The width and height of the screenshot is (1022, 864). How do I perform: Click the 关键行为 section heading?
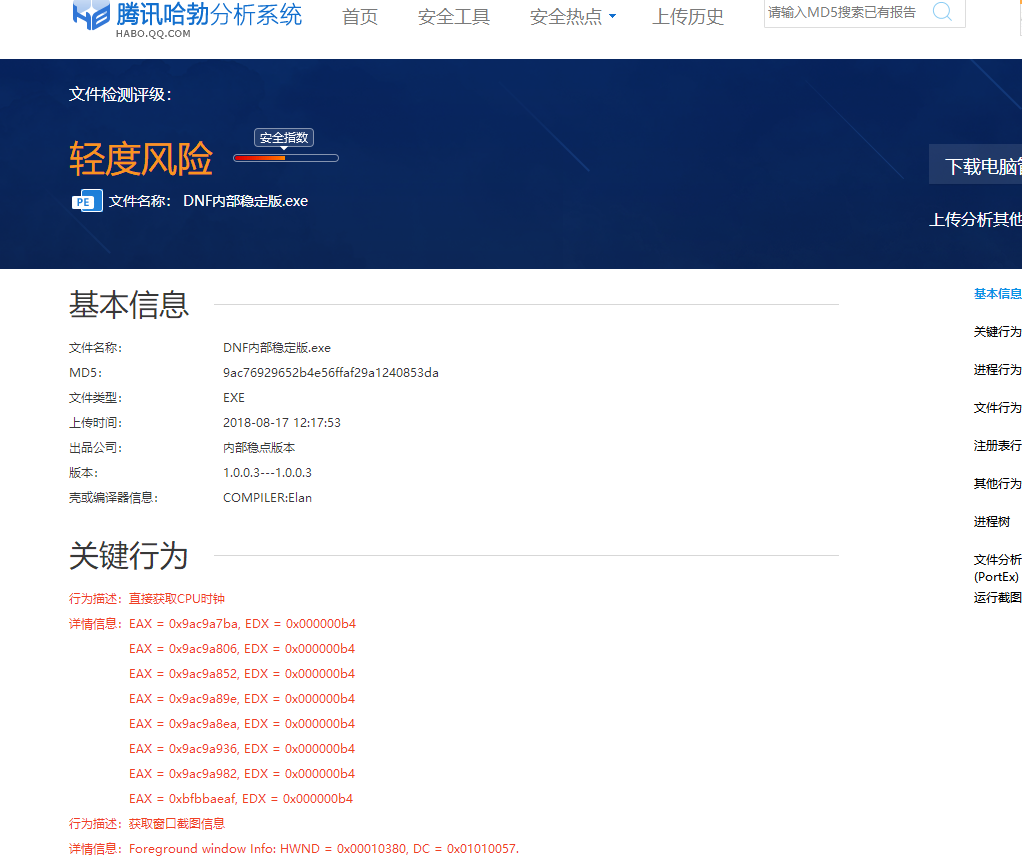129,556
